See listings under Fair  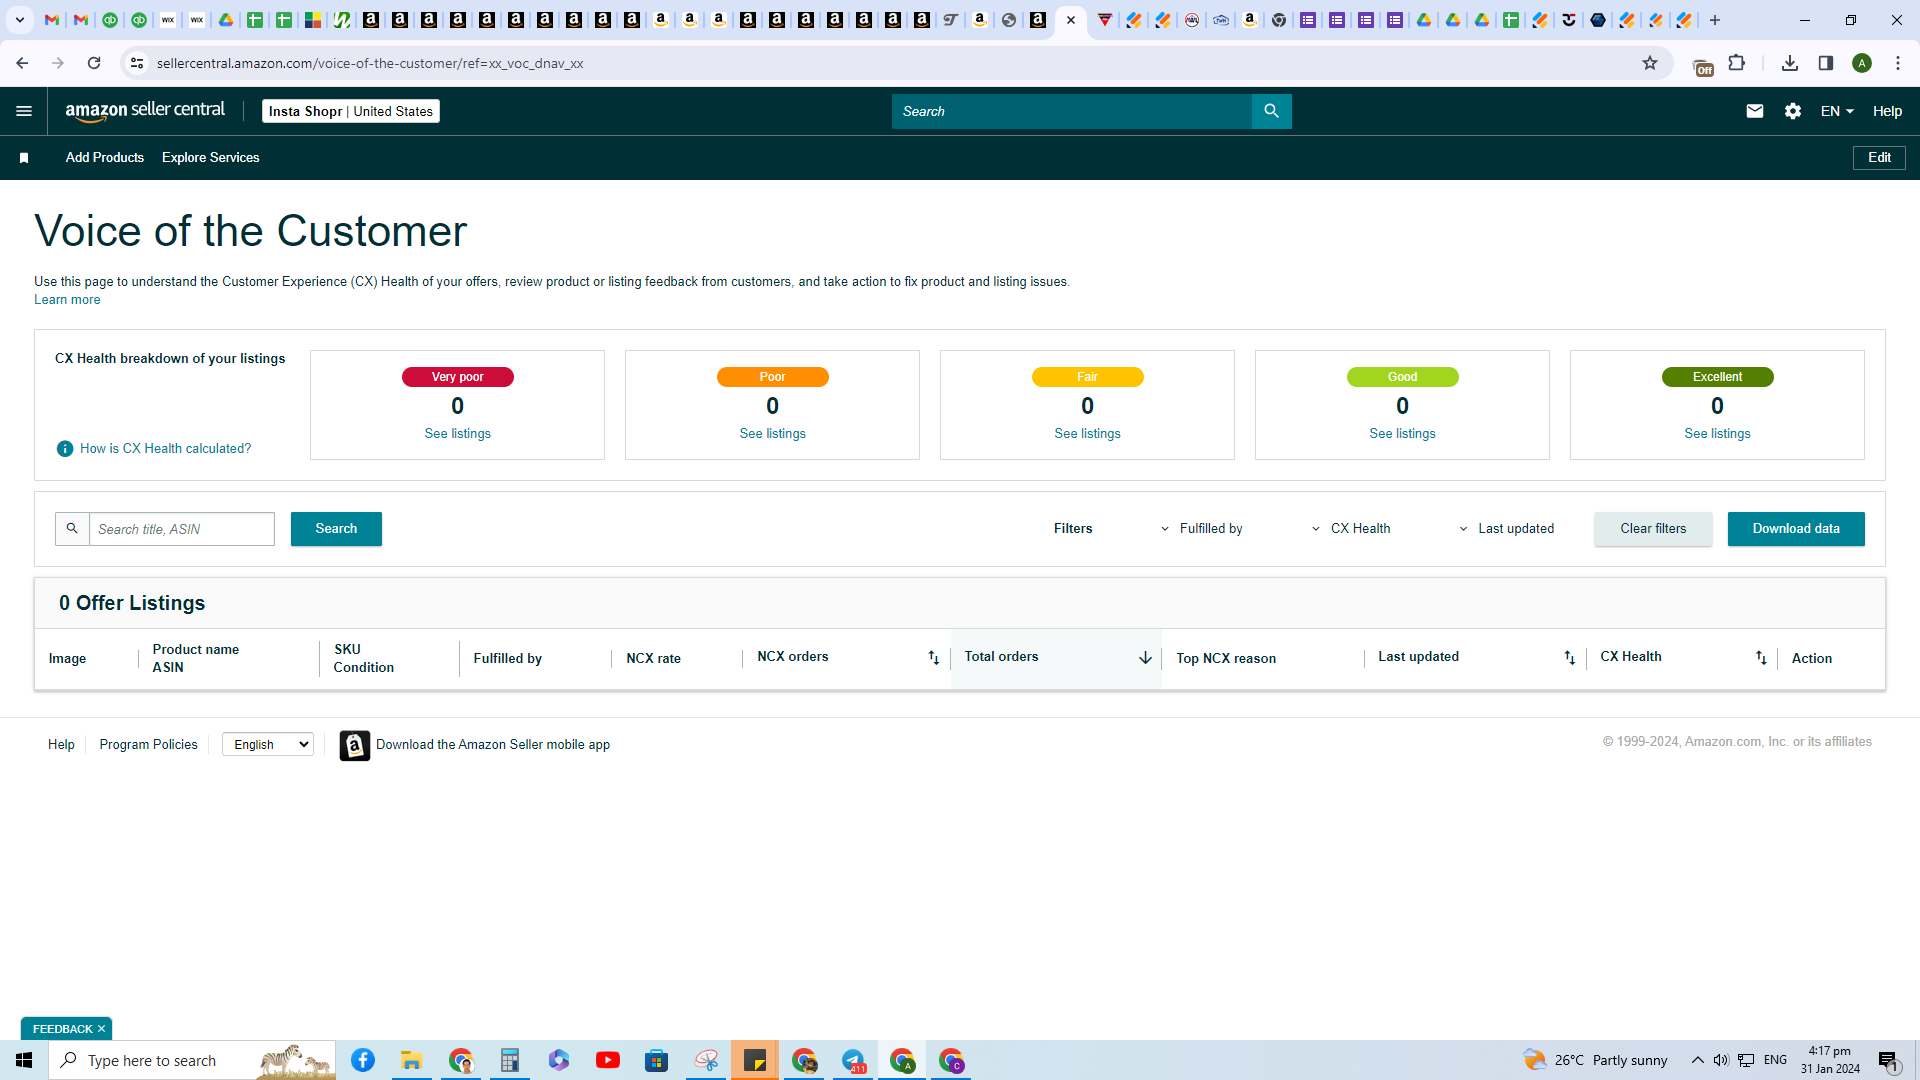click(x=1088, y=434)
